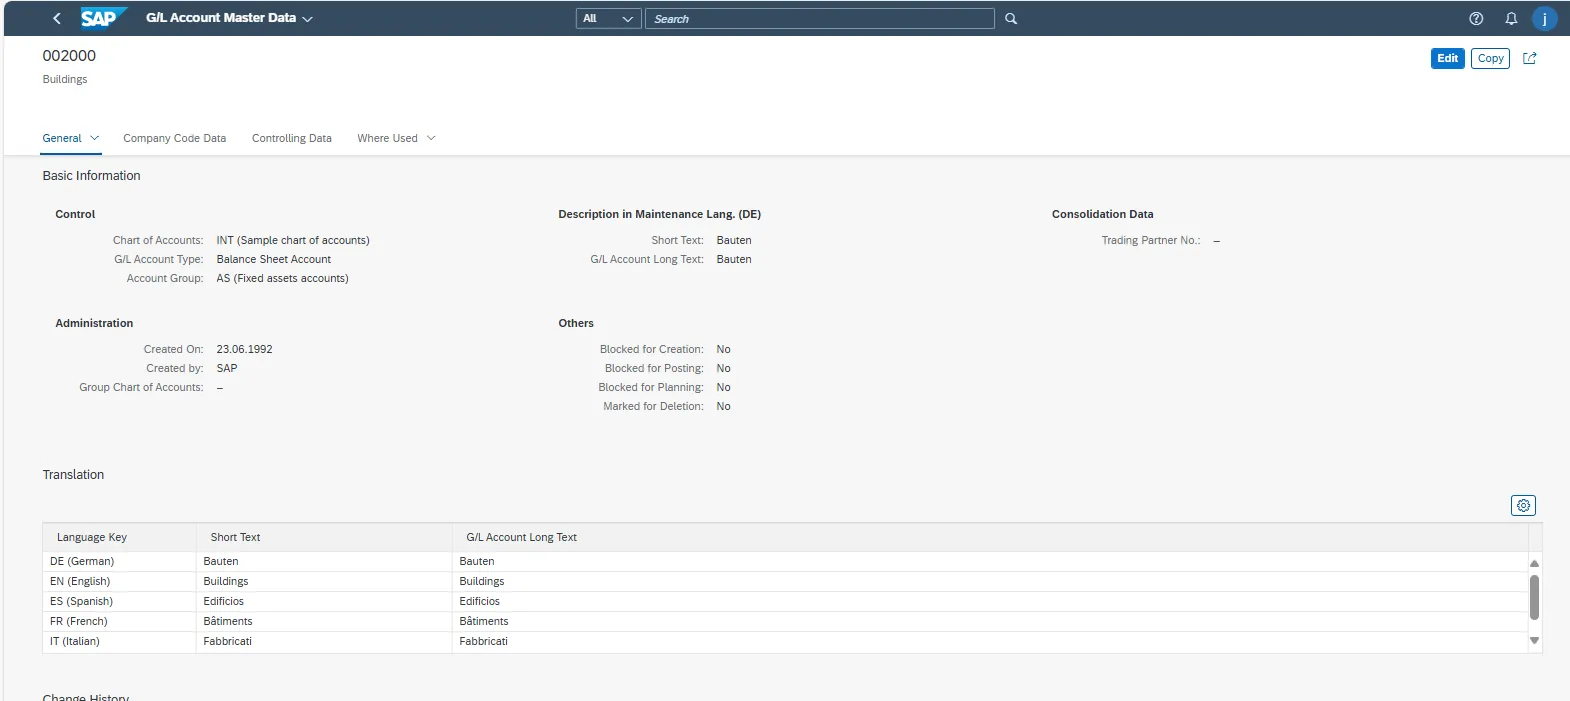This screenshot has height=701, width=1570.
Task: Click the Copy button
Action: point(1490,58)
